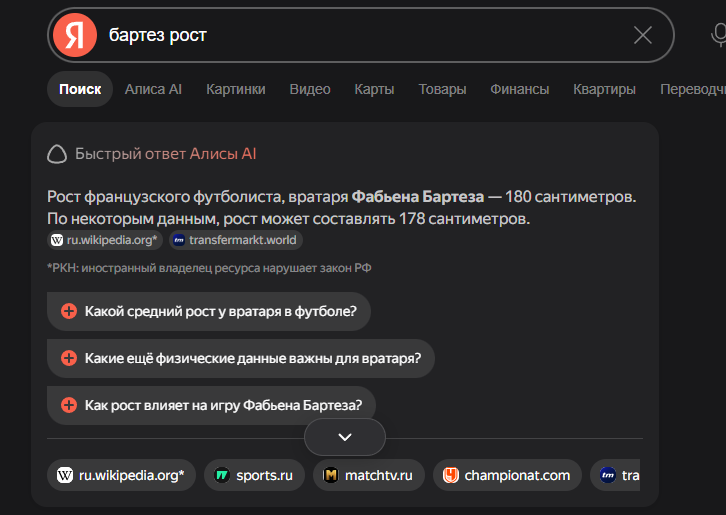Screen dimensions: 726x515
Task: Switch to the Картинки tab
Action: (x=236, y=89)
